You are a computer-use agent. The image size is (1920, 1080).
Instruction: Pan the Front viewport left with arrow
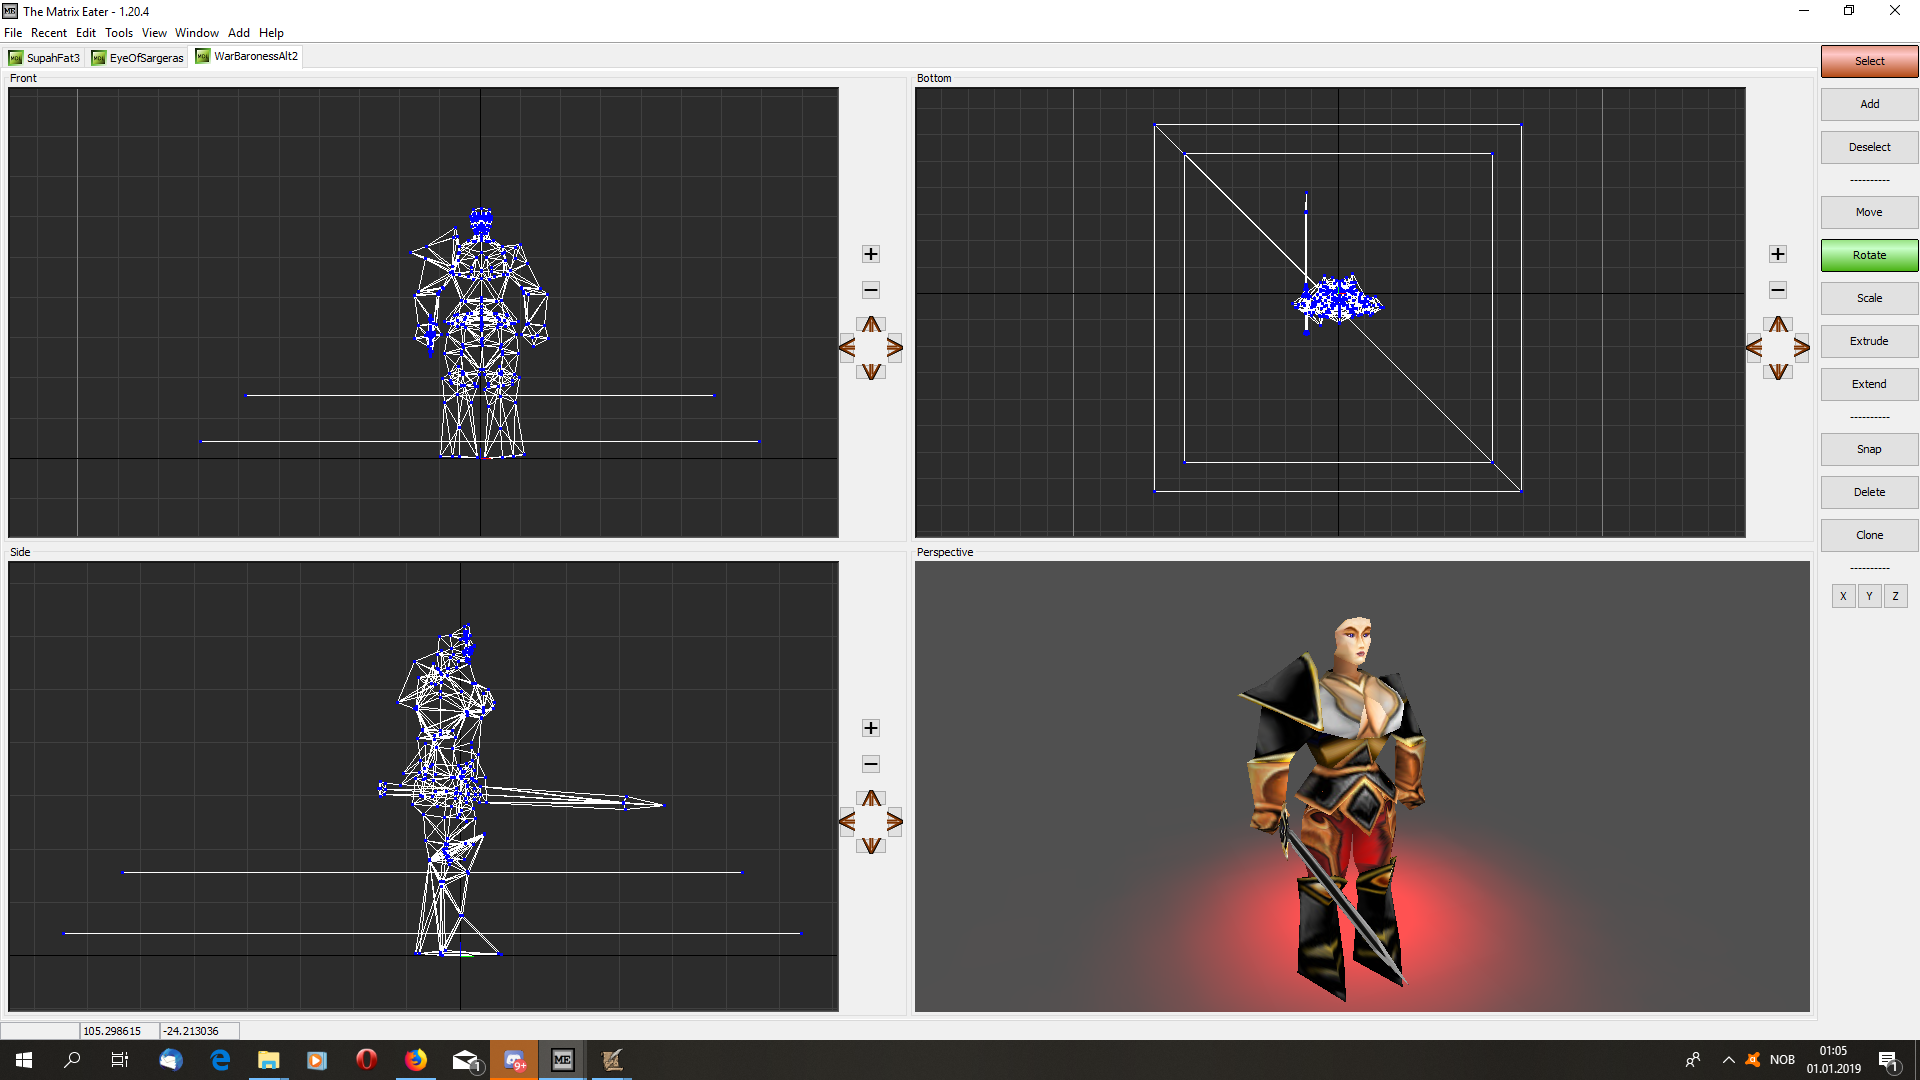click(847, 348)
